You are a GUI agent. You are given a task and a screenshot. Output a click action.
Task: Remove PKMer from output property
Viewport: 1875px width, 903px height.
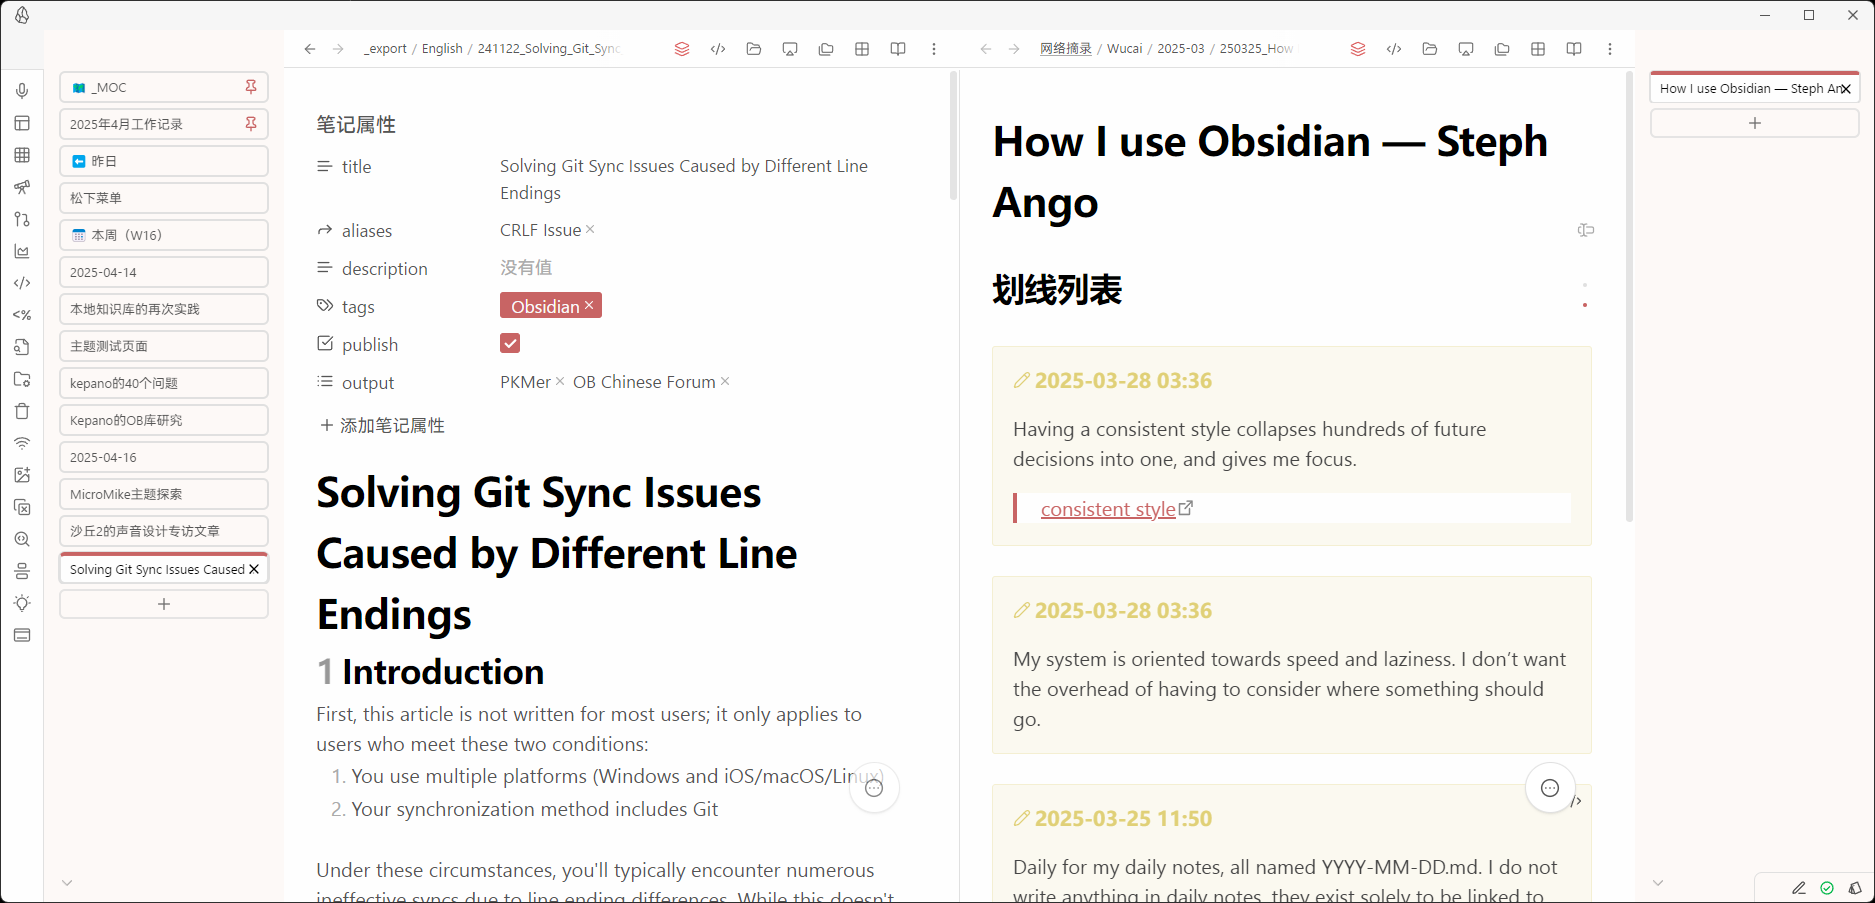pos(560,381)
